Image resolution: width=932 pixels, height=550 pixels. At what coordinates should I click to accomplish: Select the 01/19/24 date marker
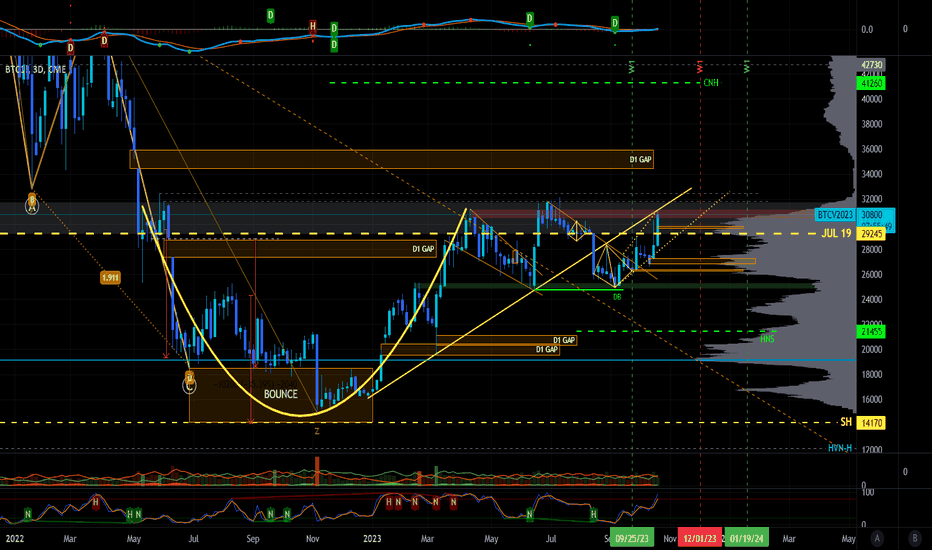(747, 539)
